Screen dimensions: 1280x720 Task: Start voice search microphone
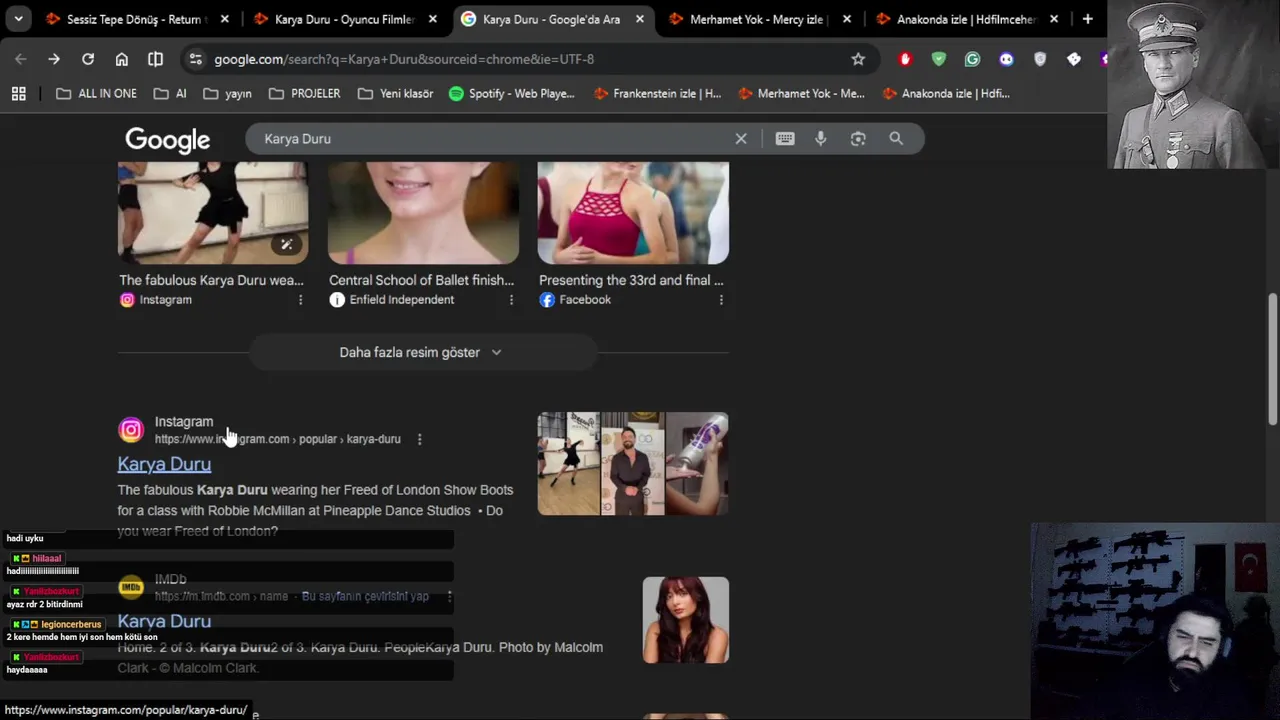click(821, 139)
